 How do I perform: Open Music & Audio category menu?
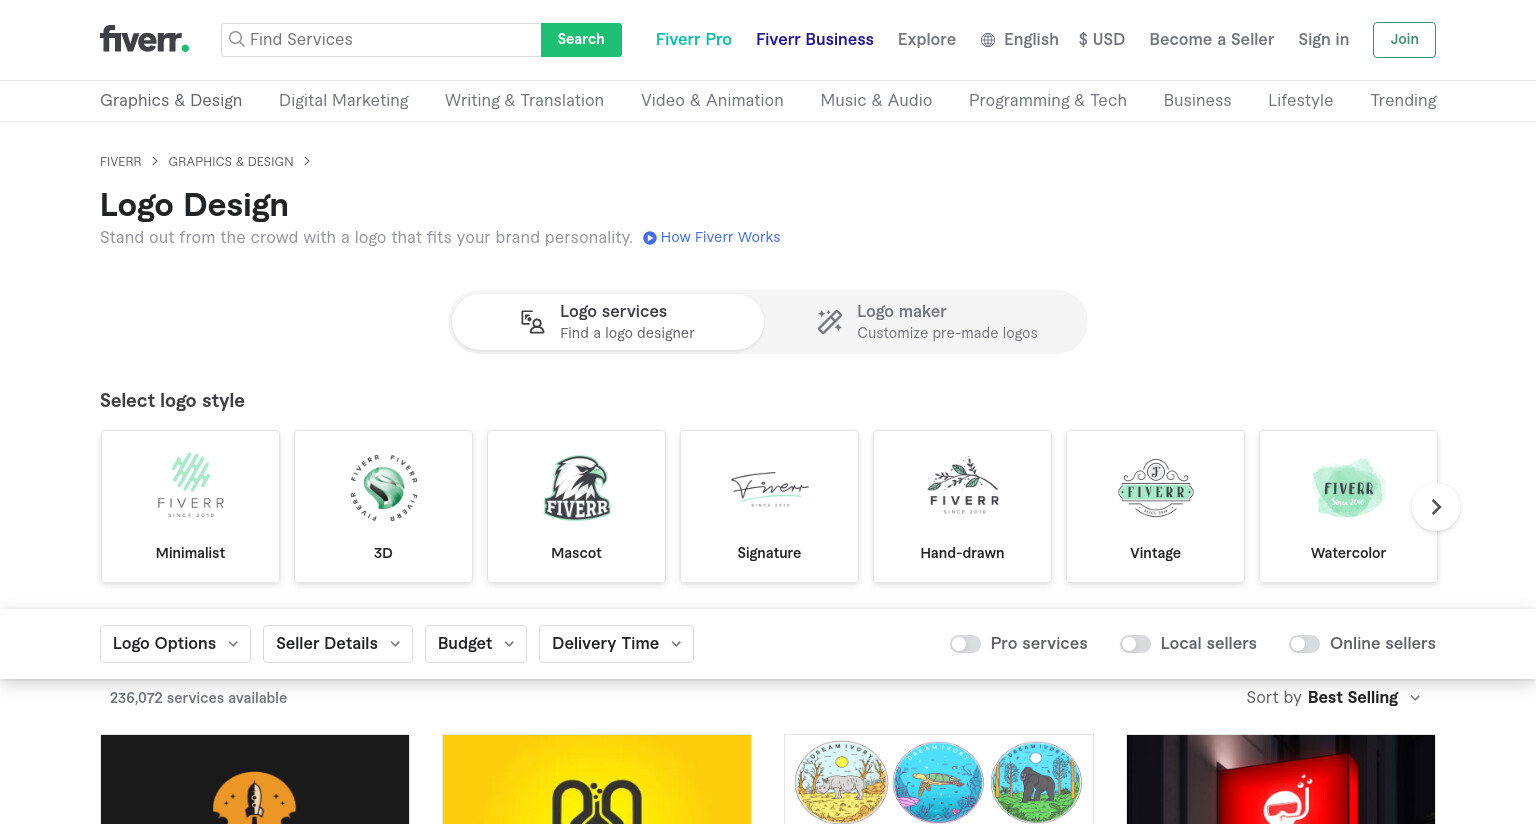[x=876, y=100]
